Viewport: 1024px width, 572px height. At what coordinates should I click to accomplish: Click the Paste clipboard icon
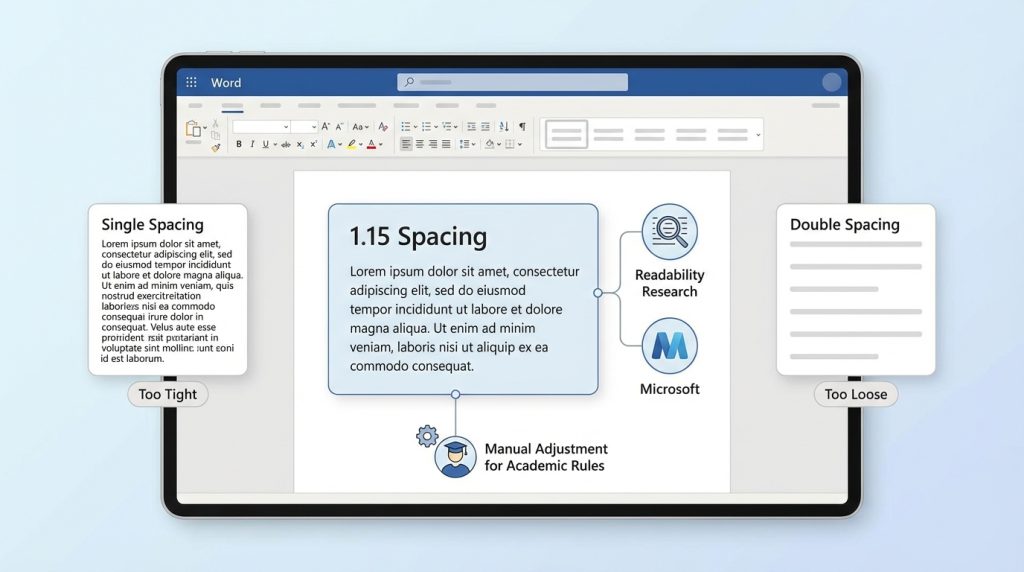coord(193,128)
